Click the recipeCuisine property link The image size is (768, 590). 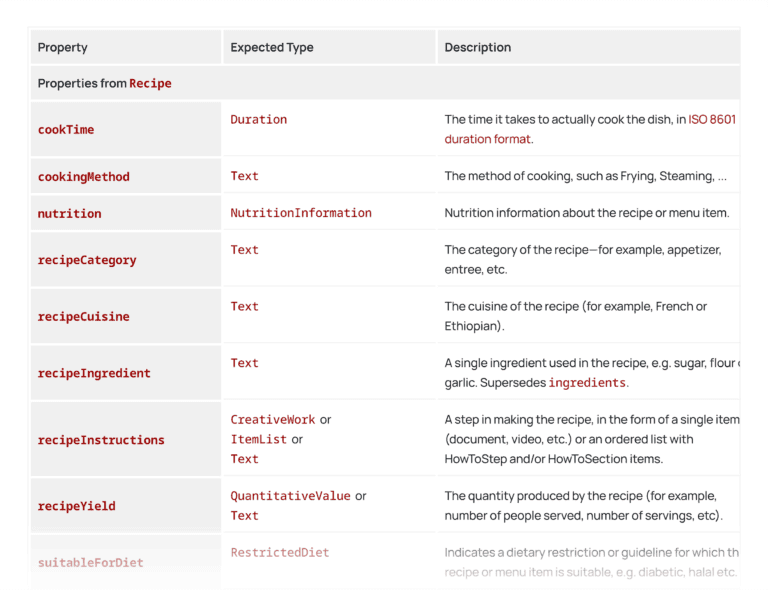coord(83,316)
